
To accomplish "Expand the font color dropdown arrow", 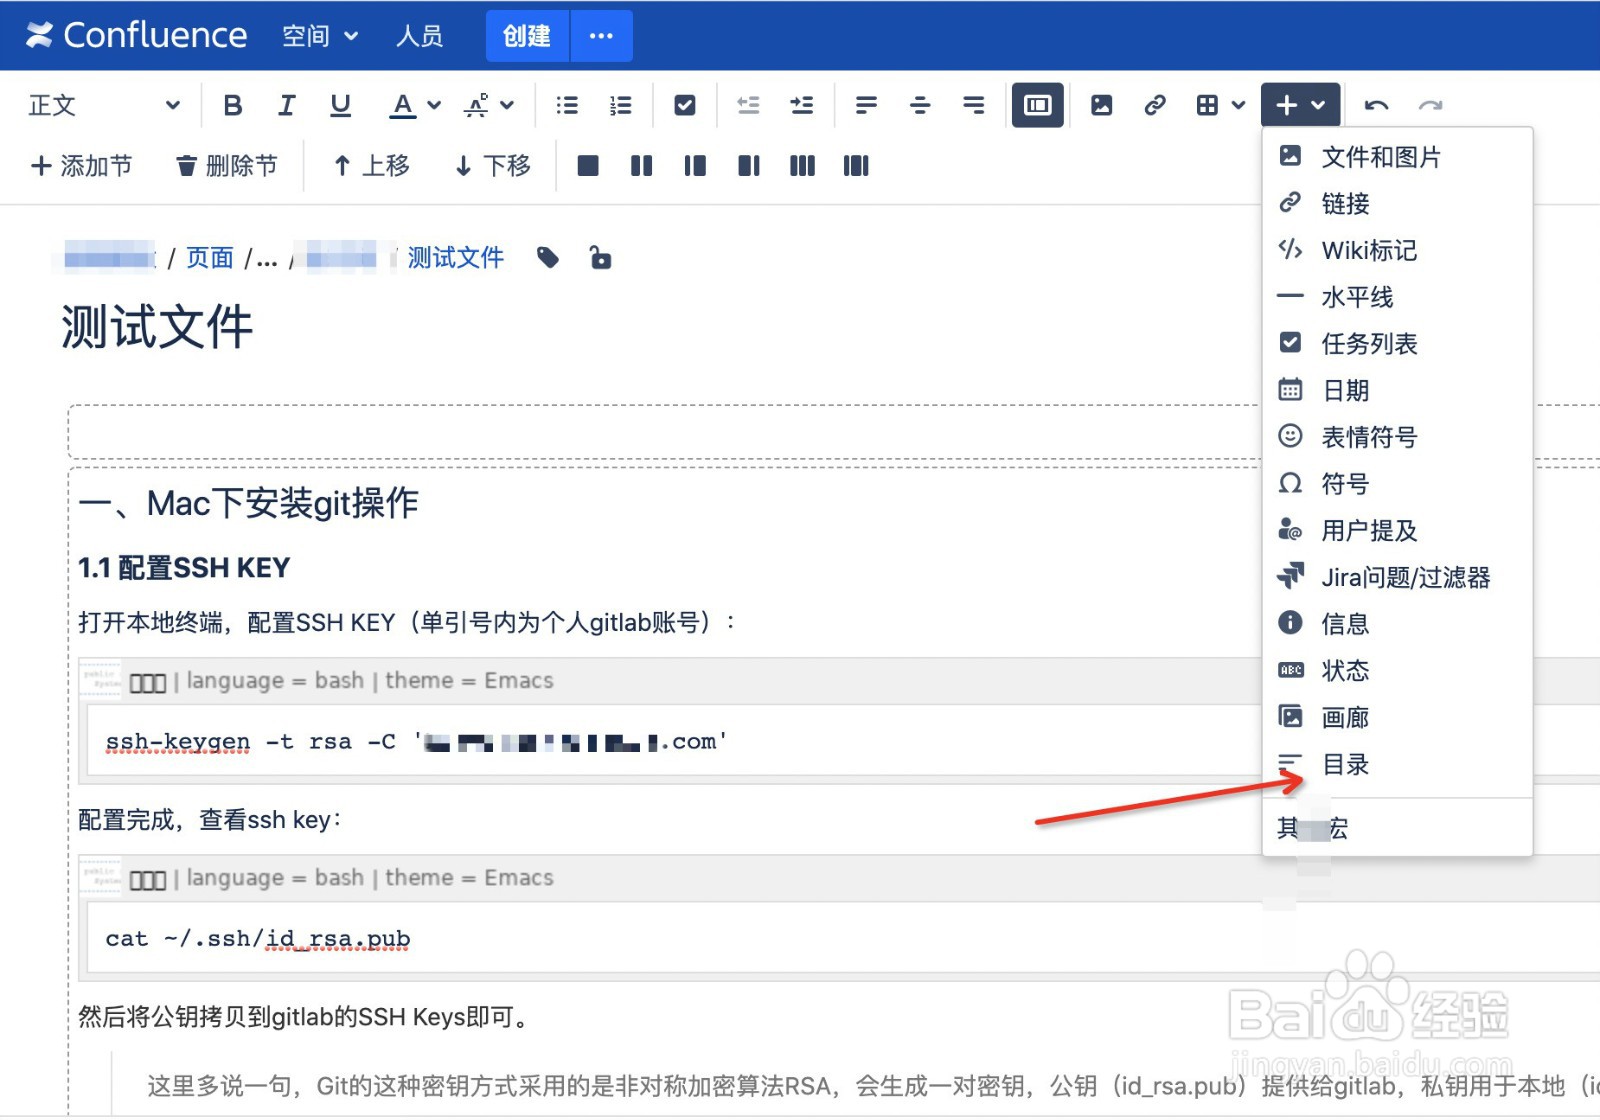I will (x=432, y=104).
